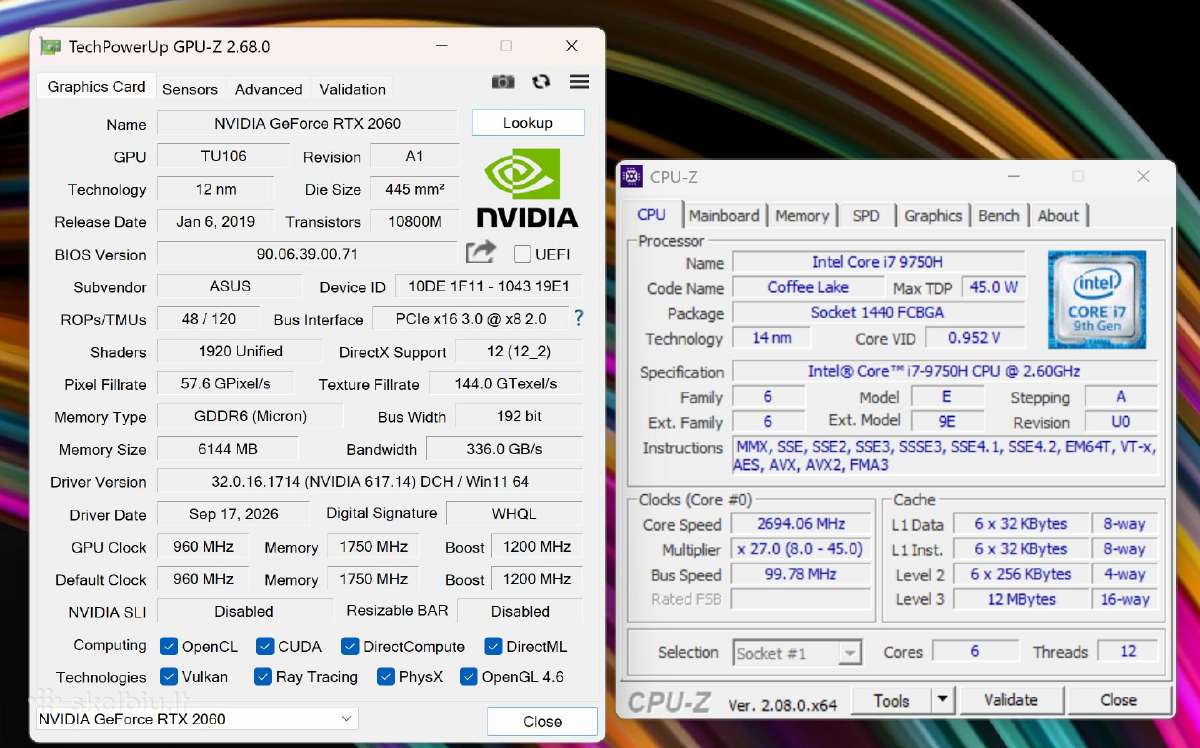Open the GPU-Z hamburger menu
The height and width of the screenshot is (748, 1200).
click(x=579, y=82)
